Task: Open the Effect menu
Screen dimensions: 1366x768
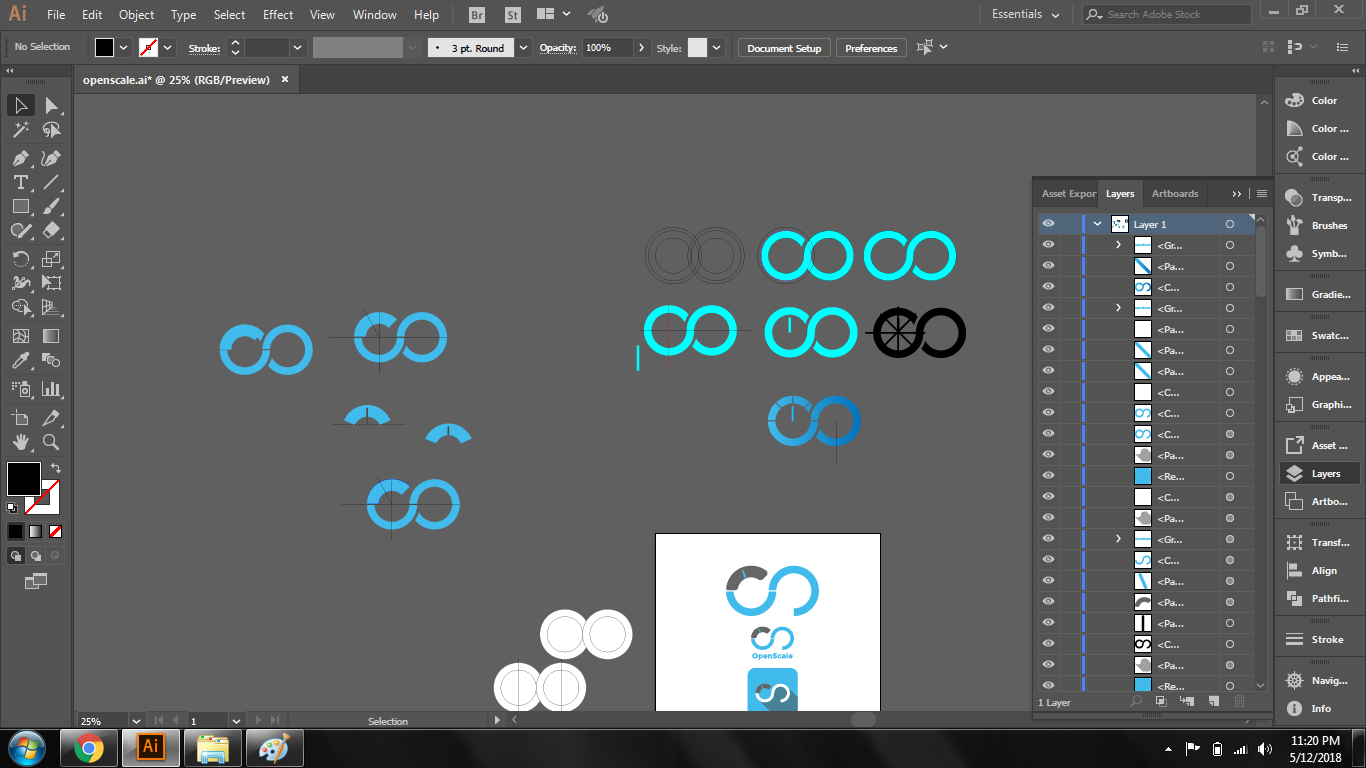Action: [278, 15]
